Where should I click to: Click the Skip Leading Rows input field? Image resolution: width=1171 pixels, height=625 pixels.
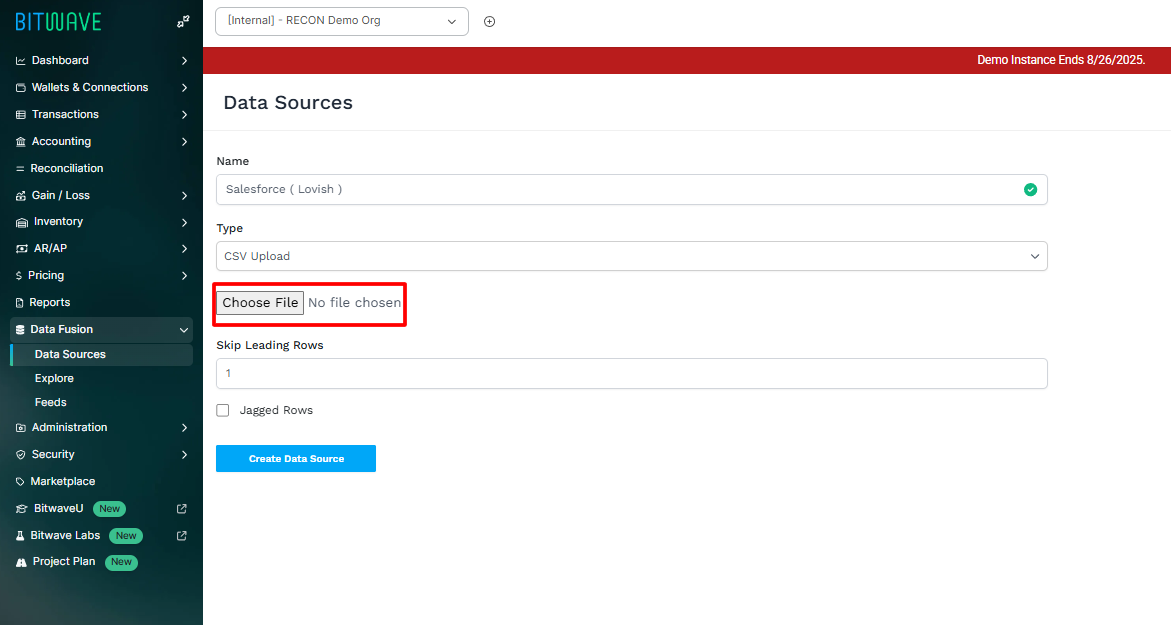[x=632, y=373]
